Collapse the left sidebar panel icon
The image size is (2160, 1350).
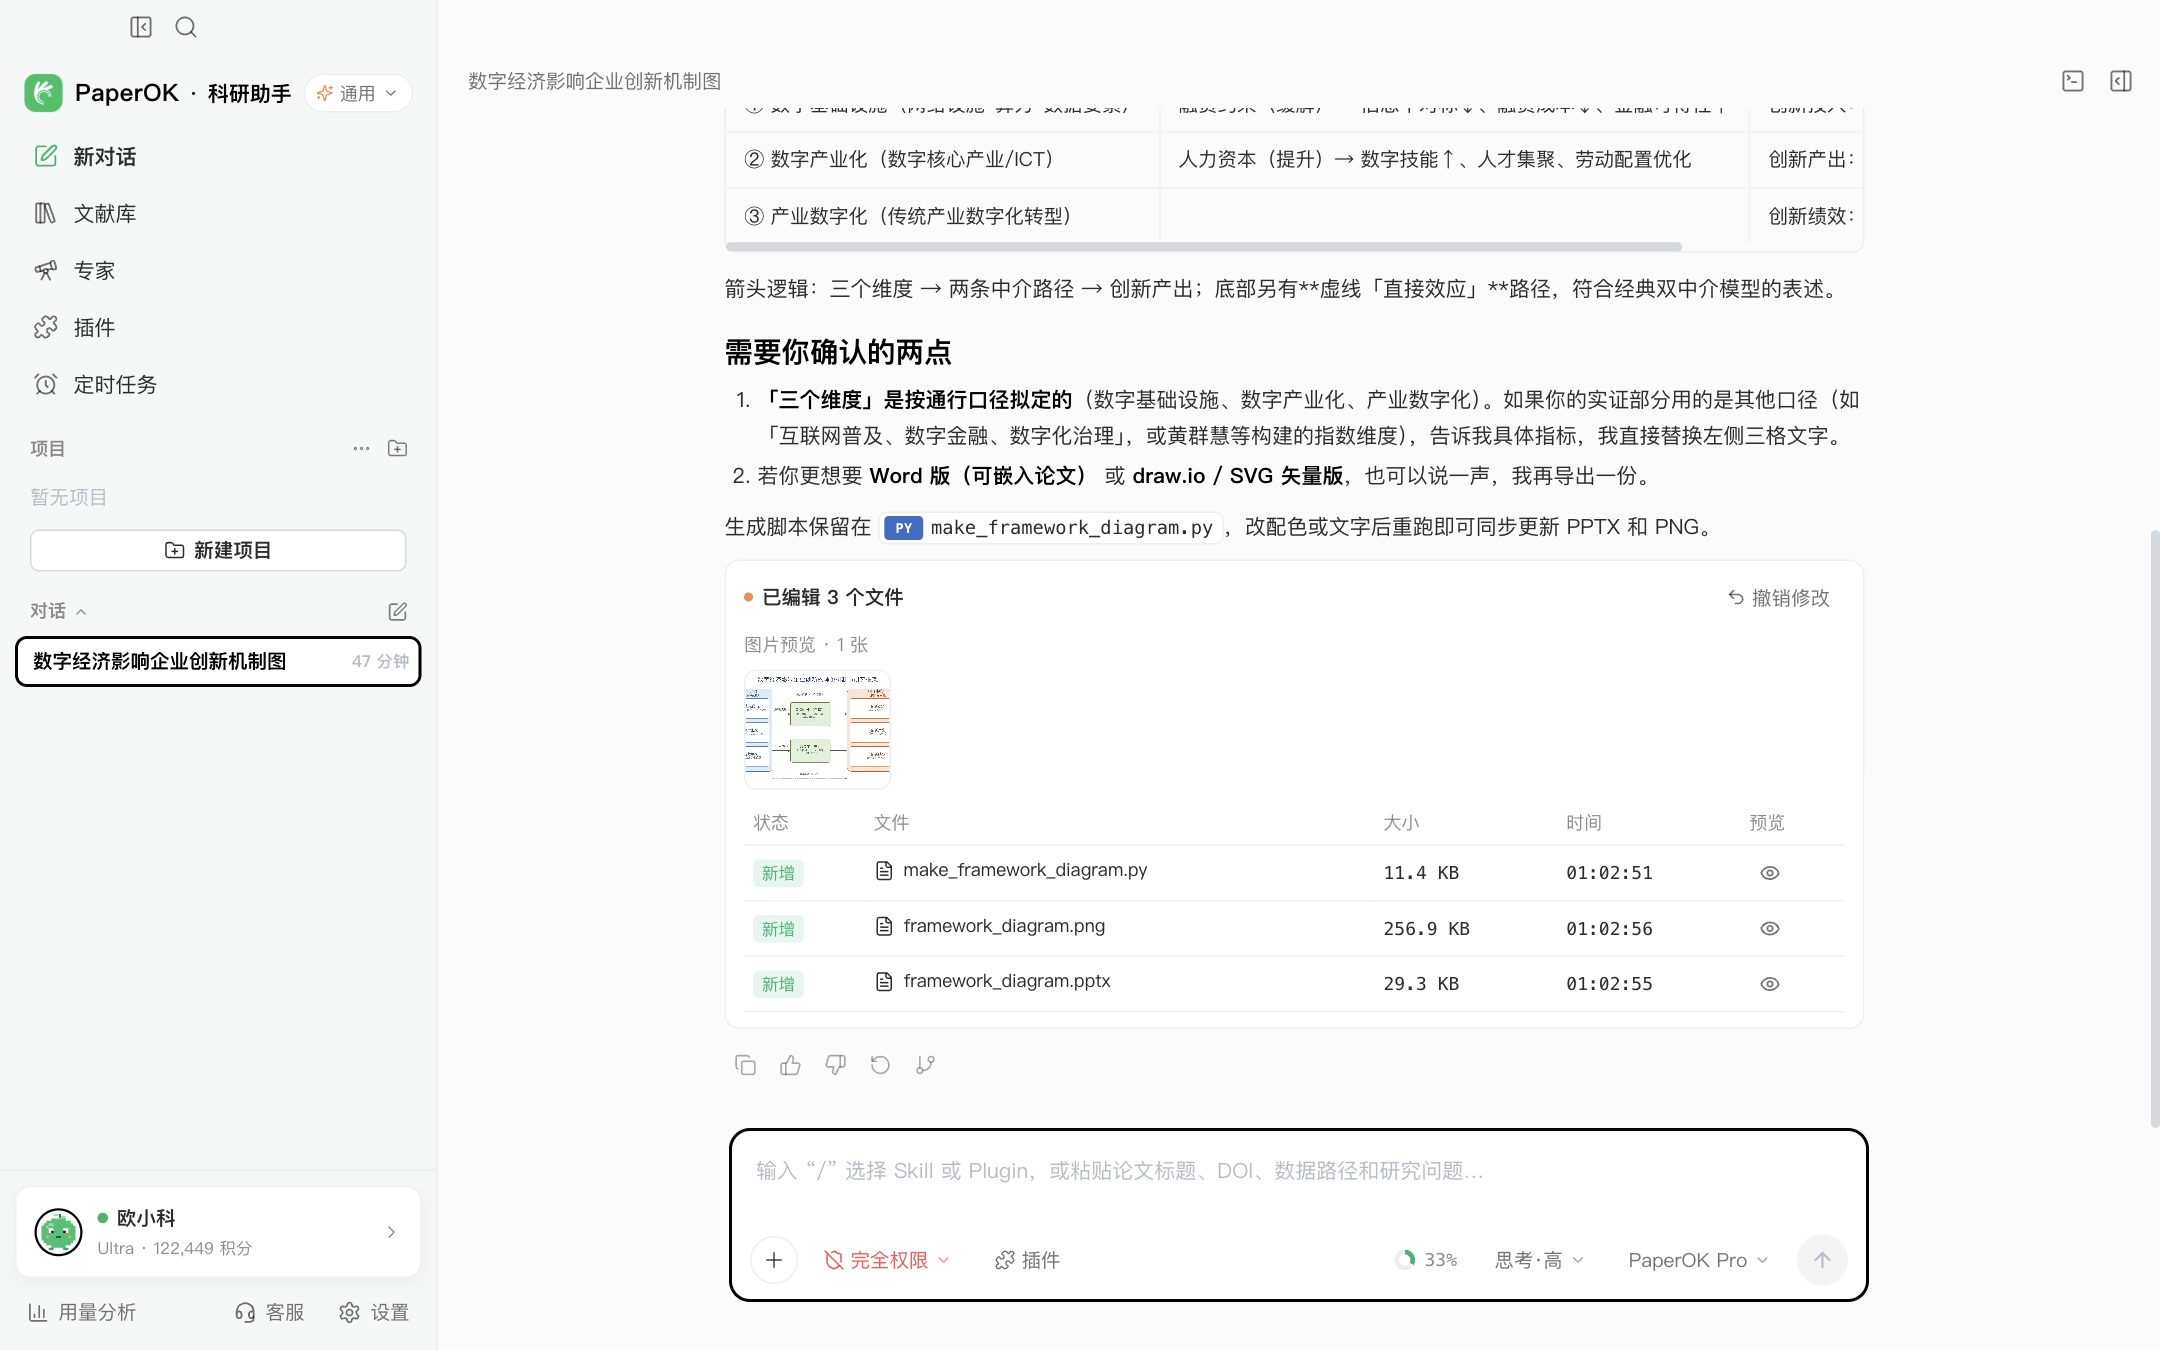coord(141,27)
